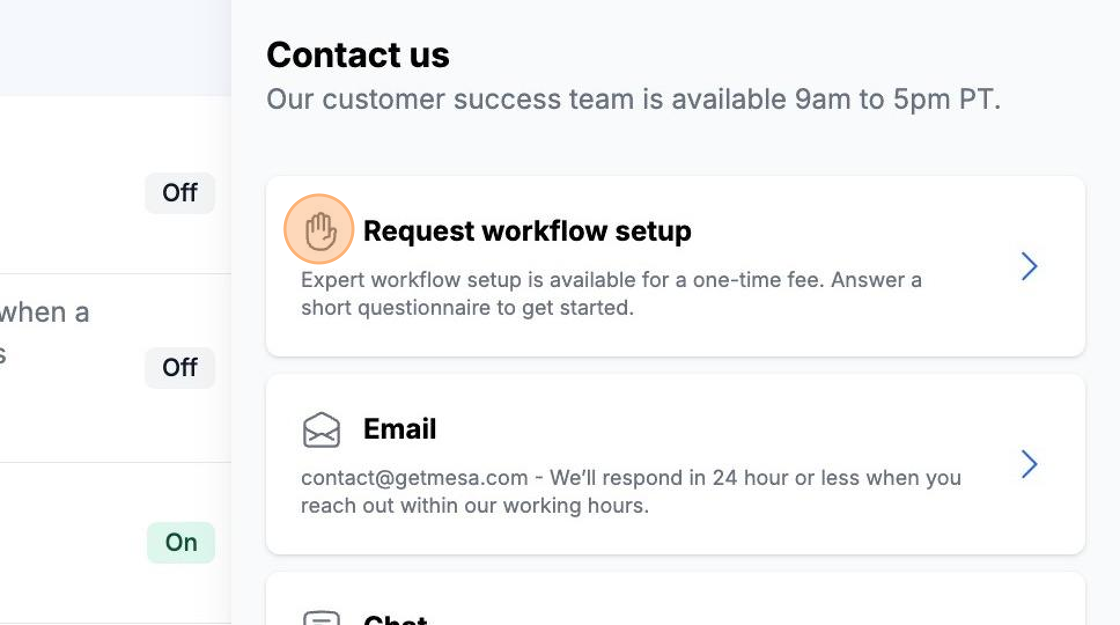Click the "Email" card heading
The height and width of the screenshot is (625, 1120).
(400, 429)
